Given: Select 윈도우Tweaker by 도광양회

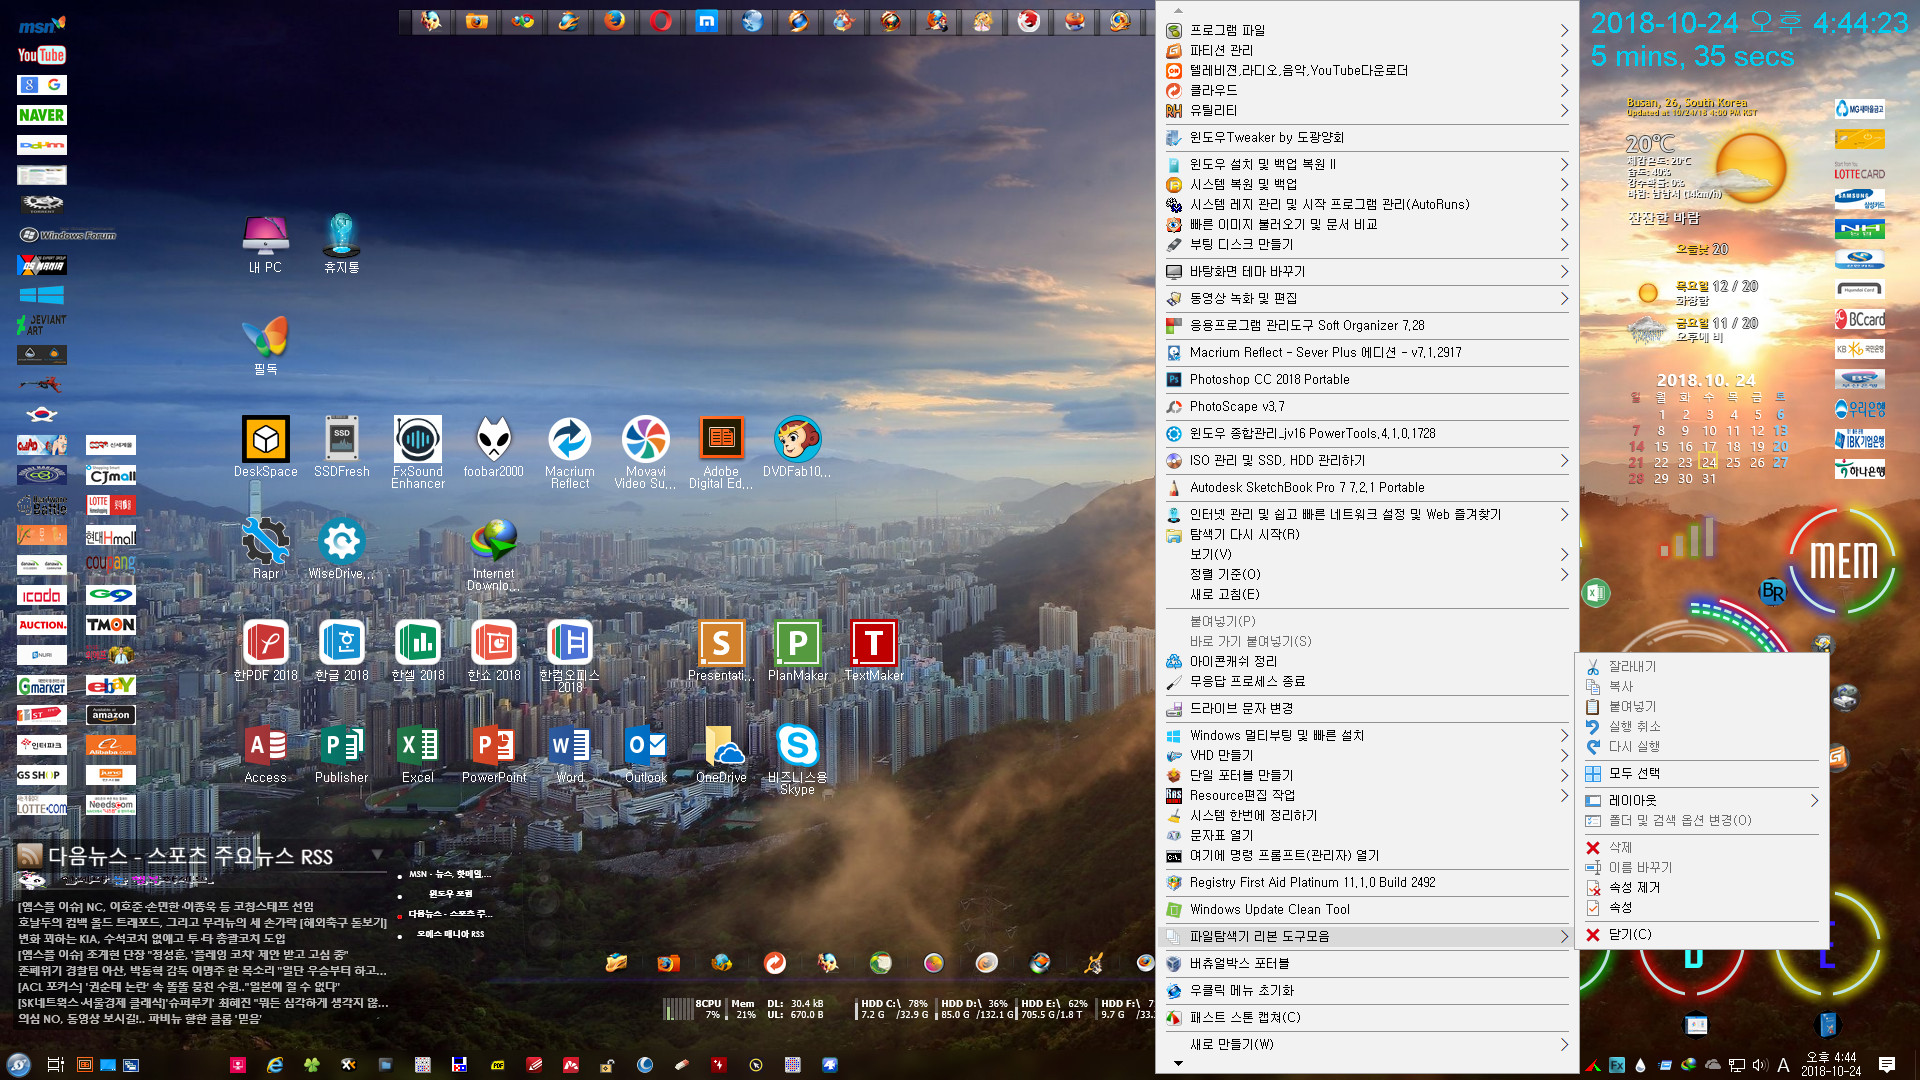Looking at the screenshot, I should click(1367, 137).
